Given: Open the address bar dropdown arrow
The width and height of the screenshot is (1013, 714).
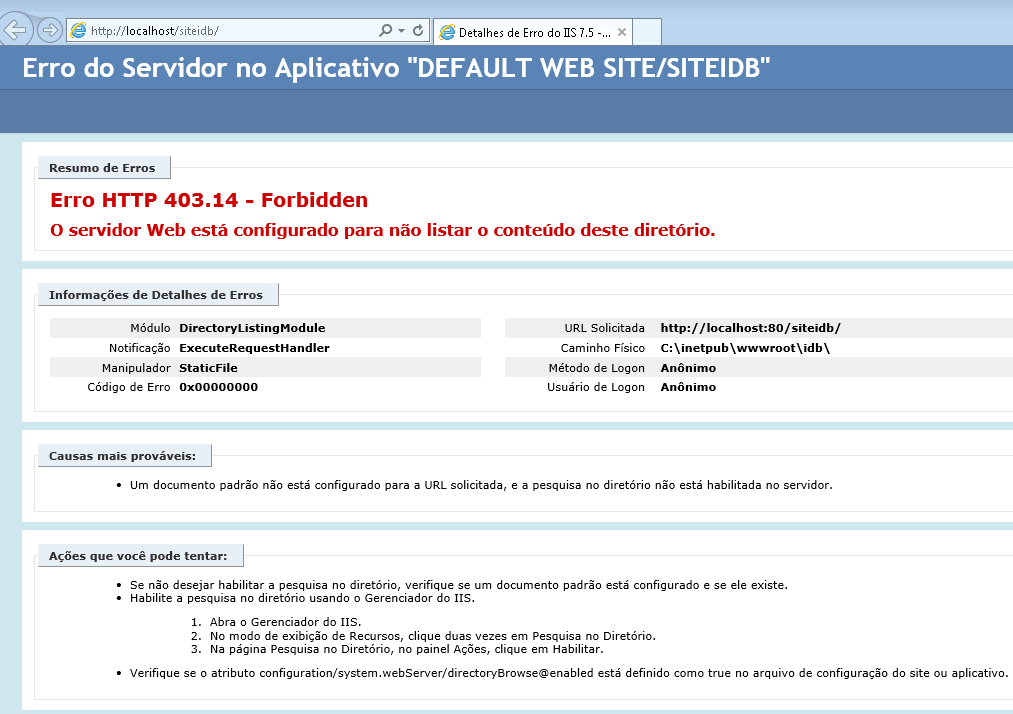Looking at the screenshot, I should coord(401,30).
